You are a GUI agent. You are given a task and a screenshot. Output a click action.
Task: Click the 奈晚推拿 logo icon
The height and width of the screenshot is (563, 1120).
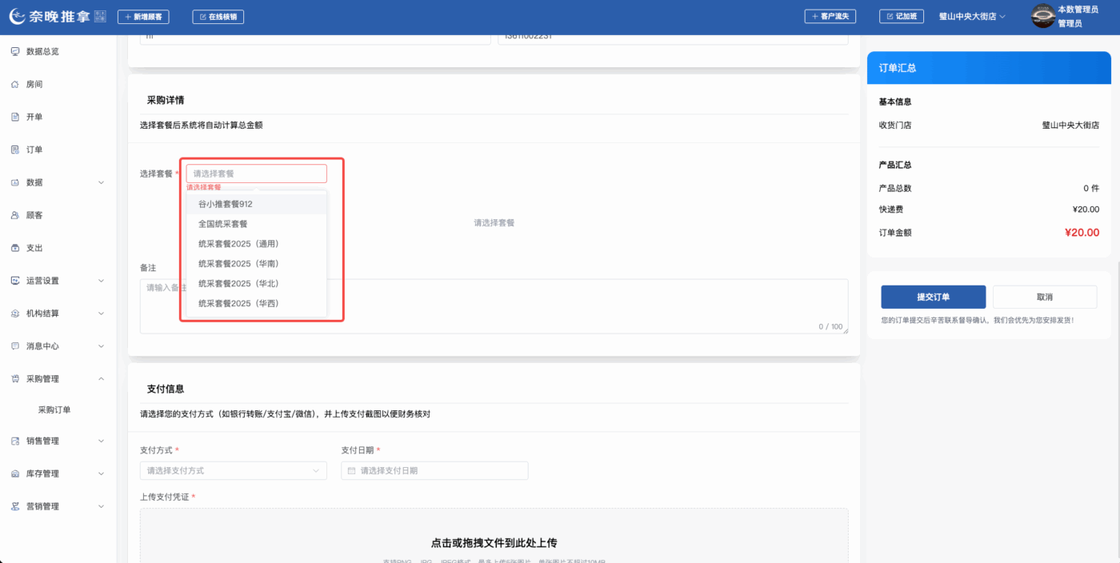16,15
